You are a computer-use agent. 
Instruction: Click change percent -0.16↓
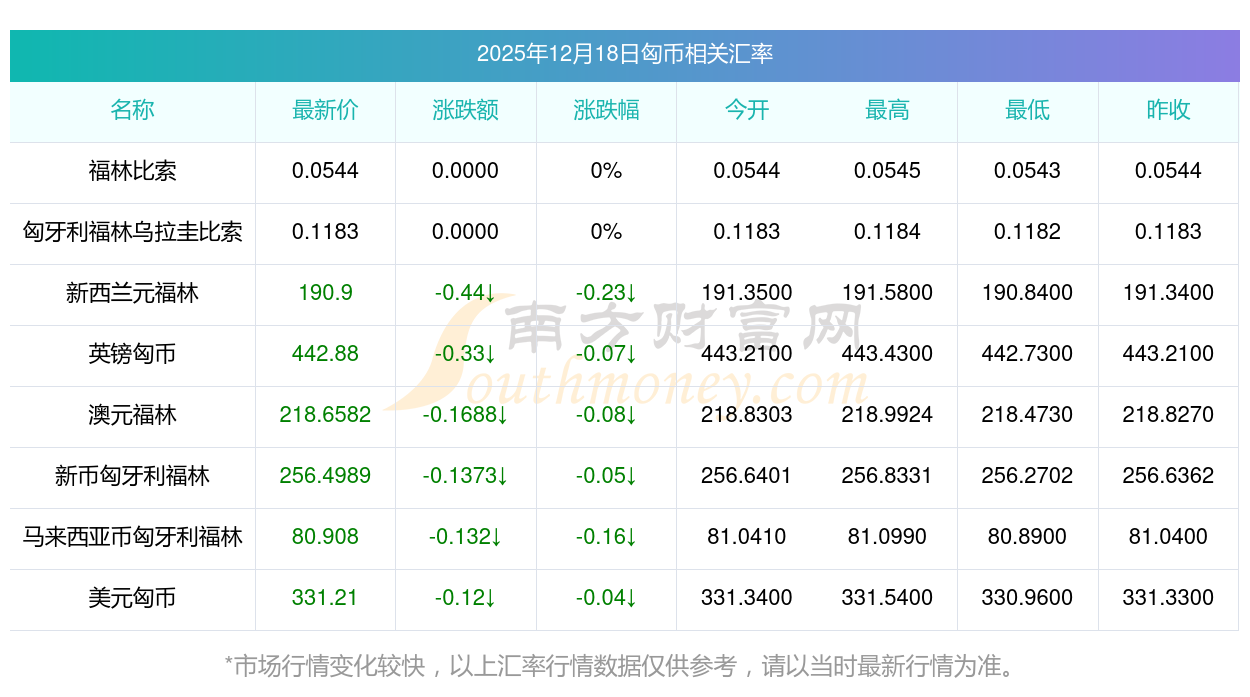tap(606, 537)
